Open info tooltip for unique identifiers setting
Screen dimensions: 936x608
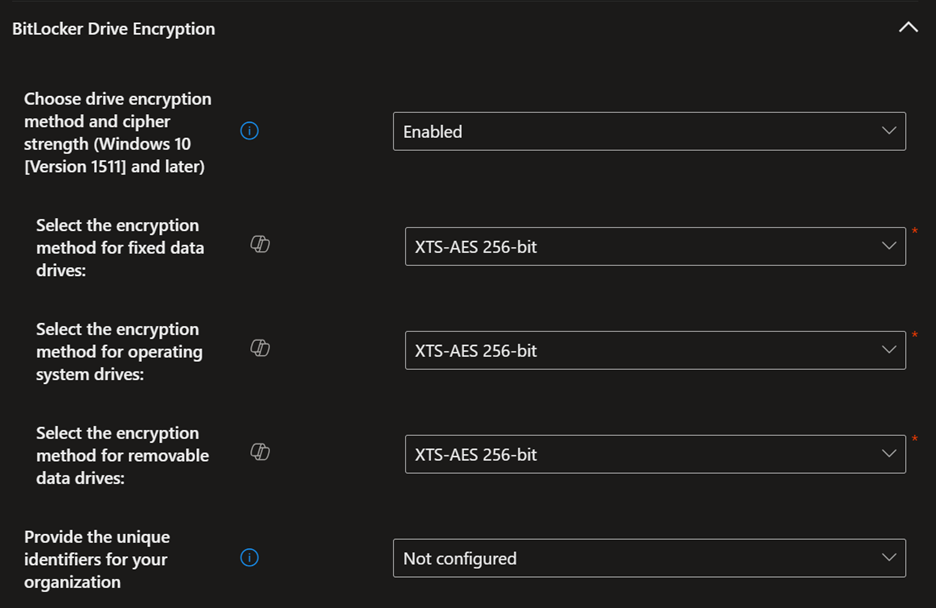click(x=250, y=558)
